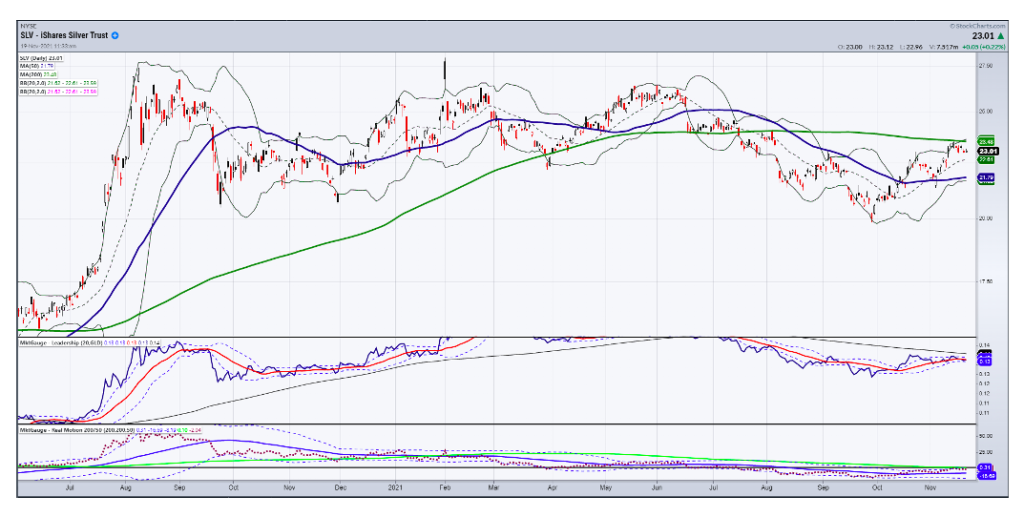Click the 27.50 price axis label
1024x517 pixels.
click(x=986, y=66)
